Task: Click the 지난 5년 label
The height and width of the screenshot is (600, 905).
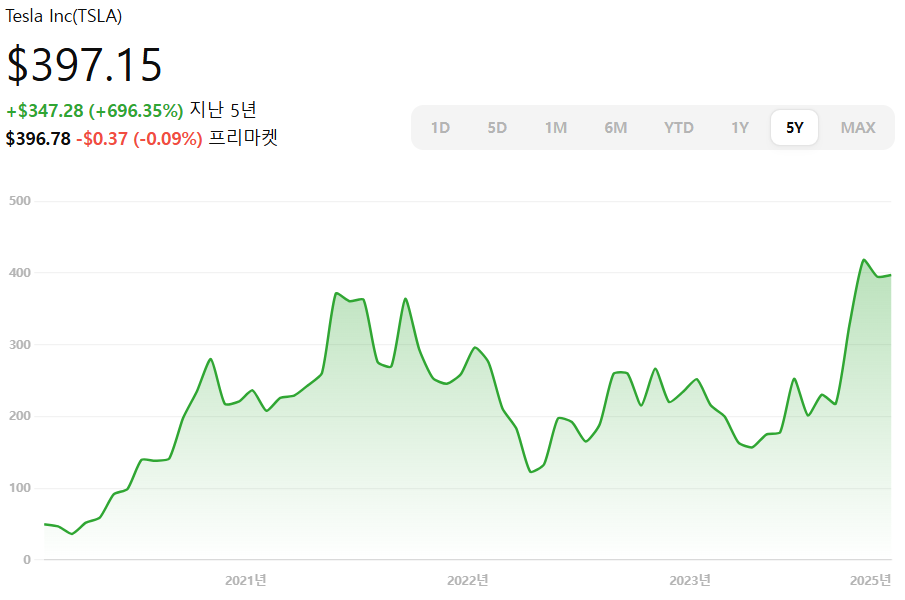Action: coord(223,110)
